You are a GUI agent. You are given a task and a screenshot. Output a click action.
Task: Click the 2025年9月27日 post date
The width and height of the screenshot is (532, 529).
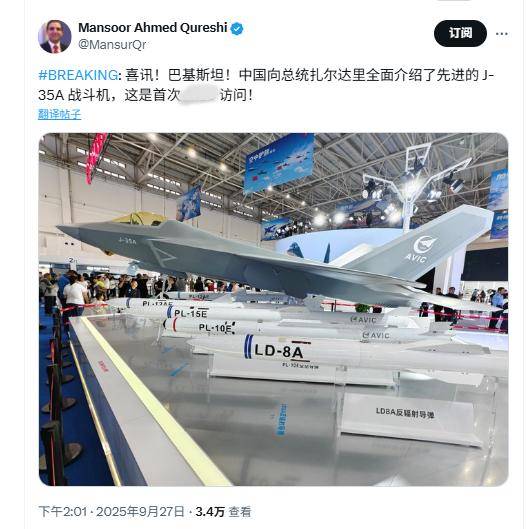click(x=140, y=511)
